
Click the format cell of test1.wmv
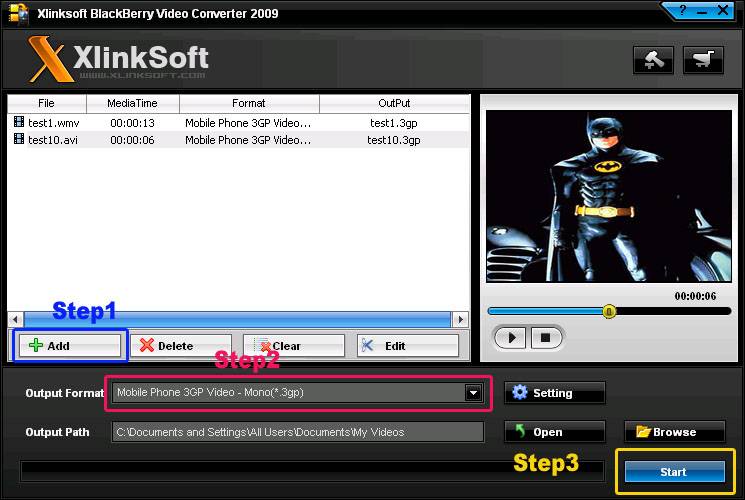pos(248,123)
